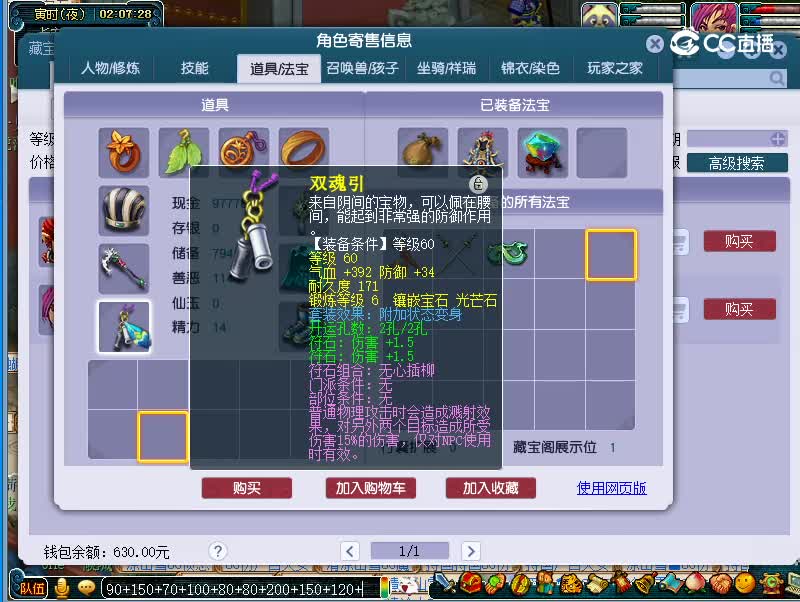Toggle the lock icon on item tooltip
The width and height of the screenshot is (800, 602).
(478, 184)
